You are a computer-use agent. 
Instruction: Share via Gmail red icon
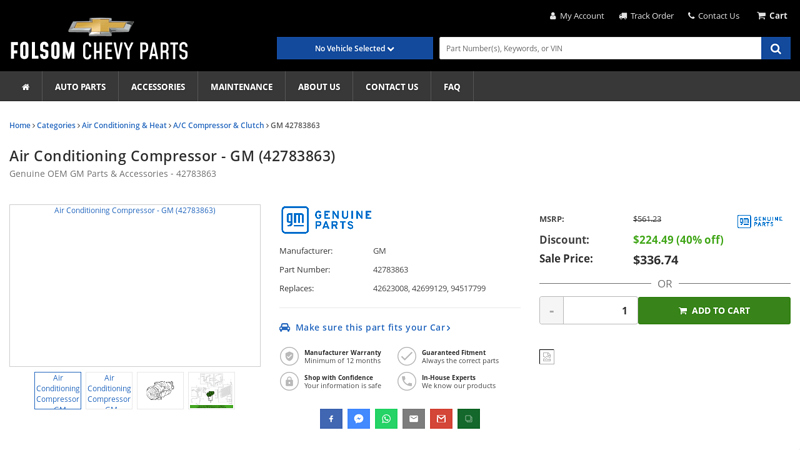click(x=441, y=419)
